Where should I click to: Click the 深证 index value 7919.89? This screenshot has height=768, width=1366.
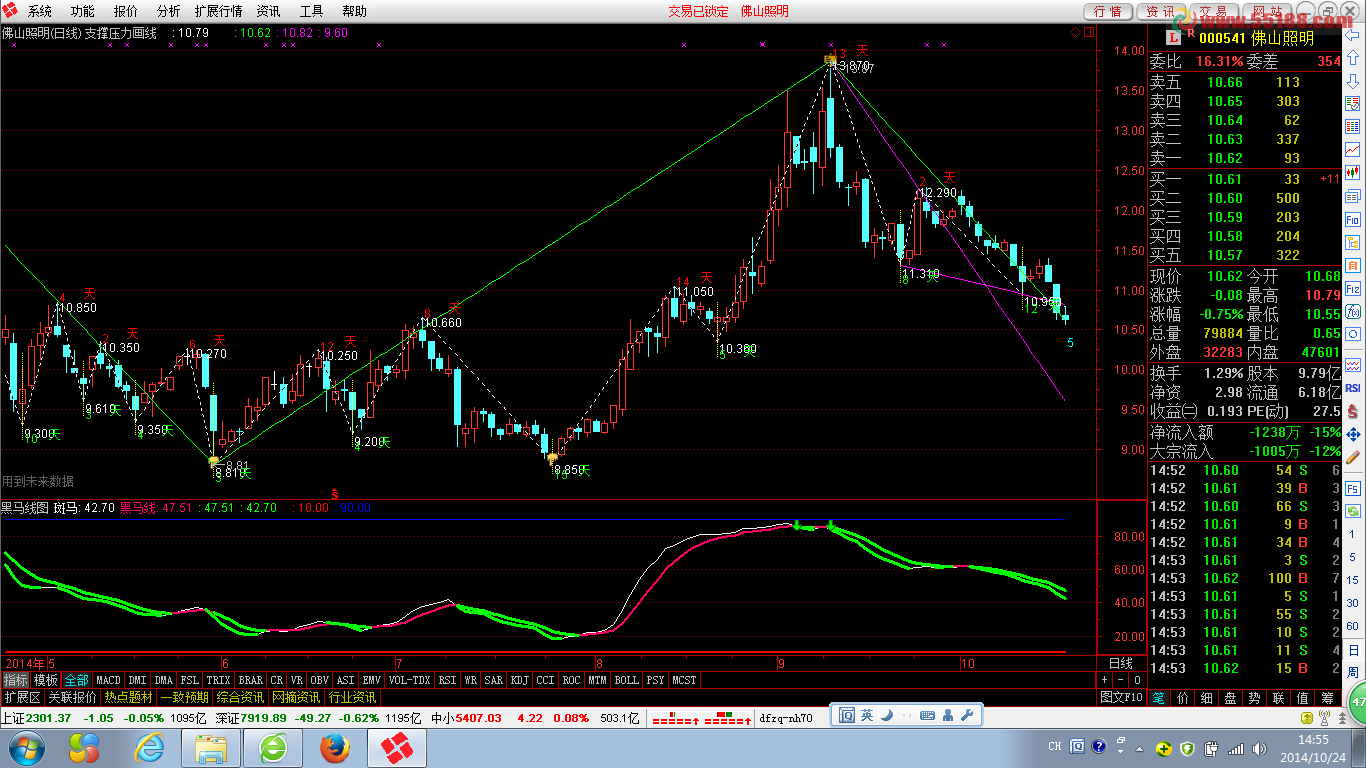[265, 718]
